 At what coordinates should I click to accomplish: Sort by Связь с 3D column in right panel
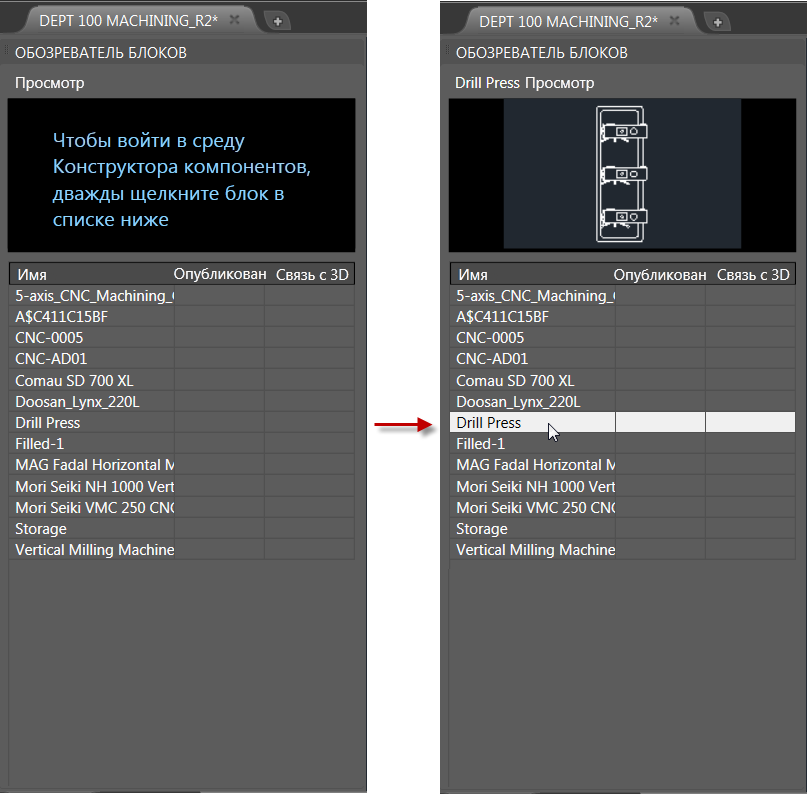(x=752, y=274)
